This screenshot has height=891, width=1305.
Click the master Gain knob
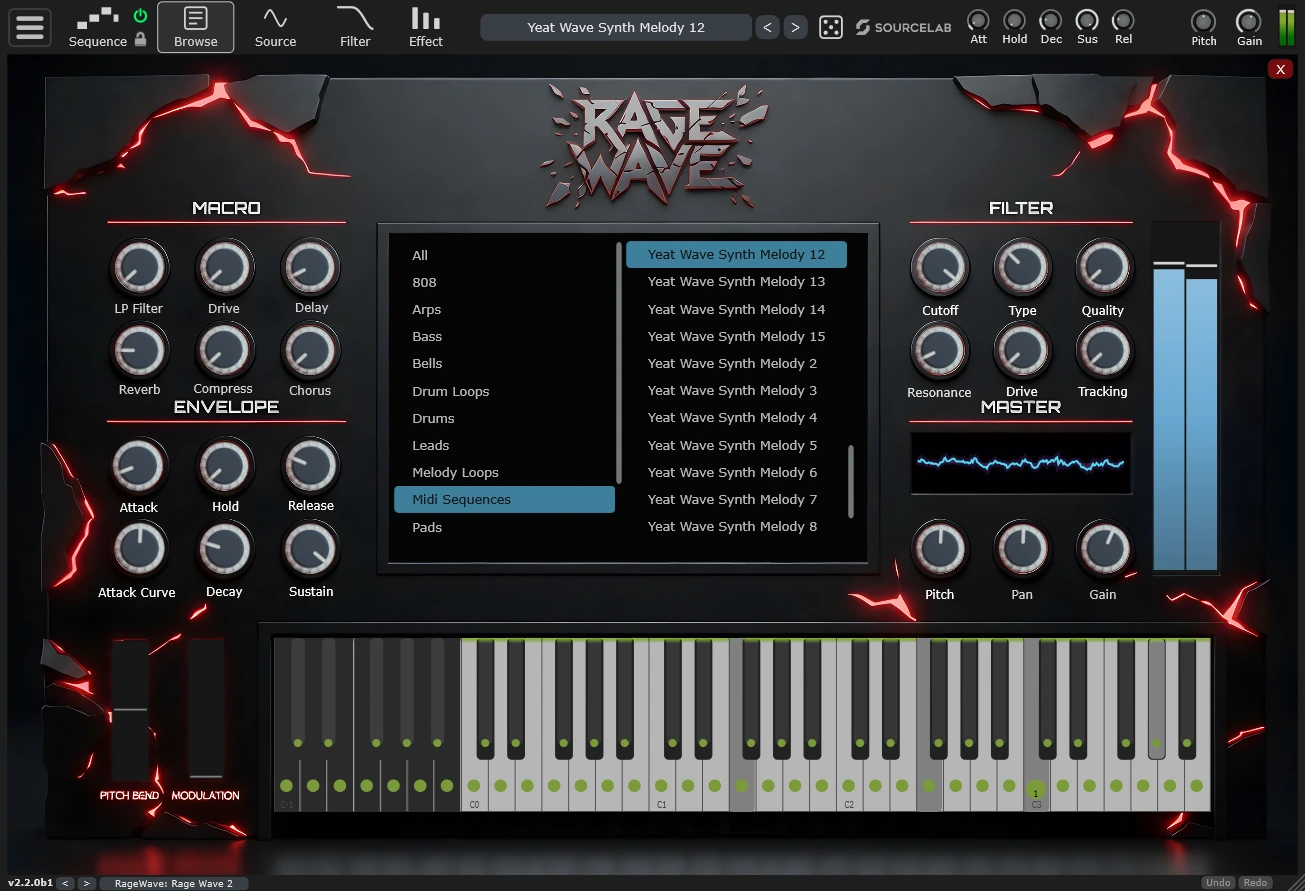1103,550
